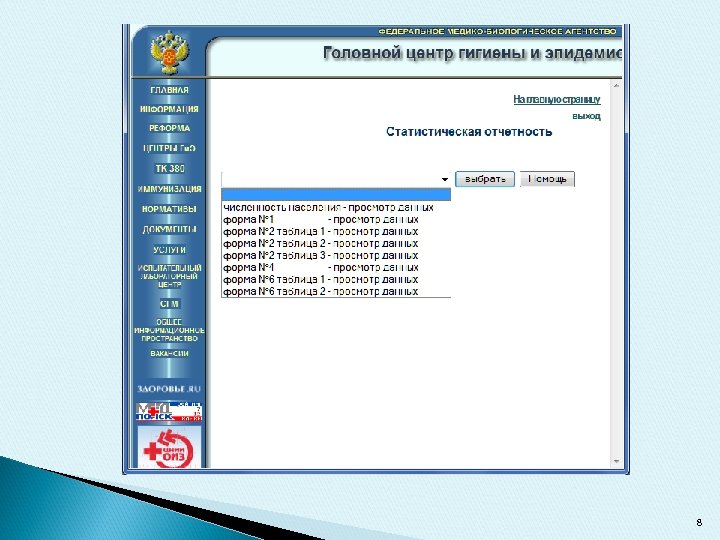This screenshot has height=540, width=720.
Task: Click the ЦНИИ ОИЗ red cross logo
Action: pos(169,448)
